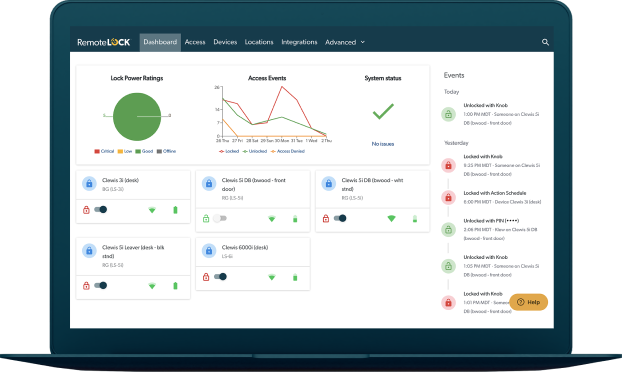Screen dimensions: 622x372
Task: Click red locked status icon on Clewis Si Leaver card
Action: pyautogui.click(x=86, y=286)
